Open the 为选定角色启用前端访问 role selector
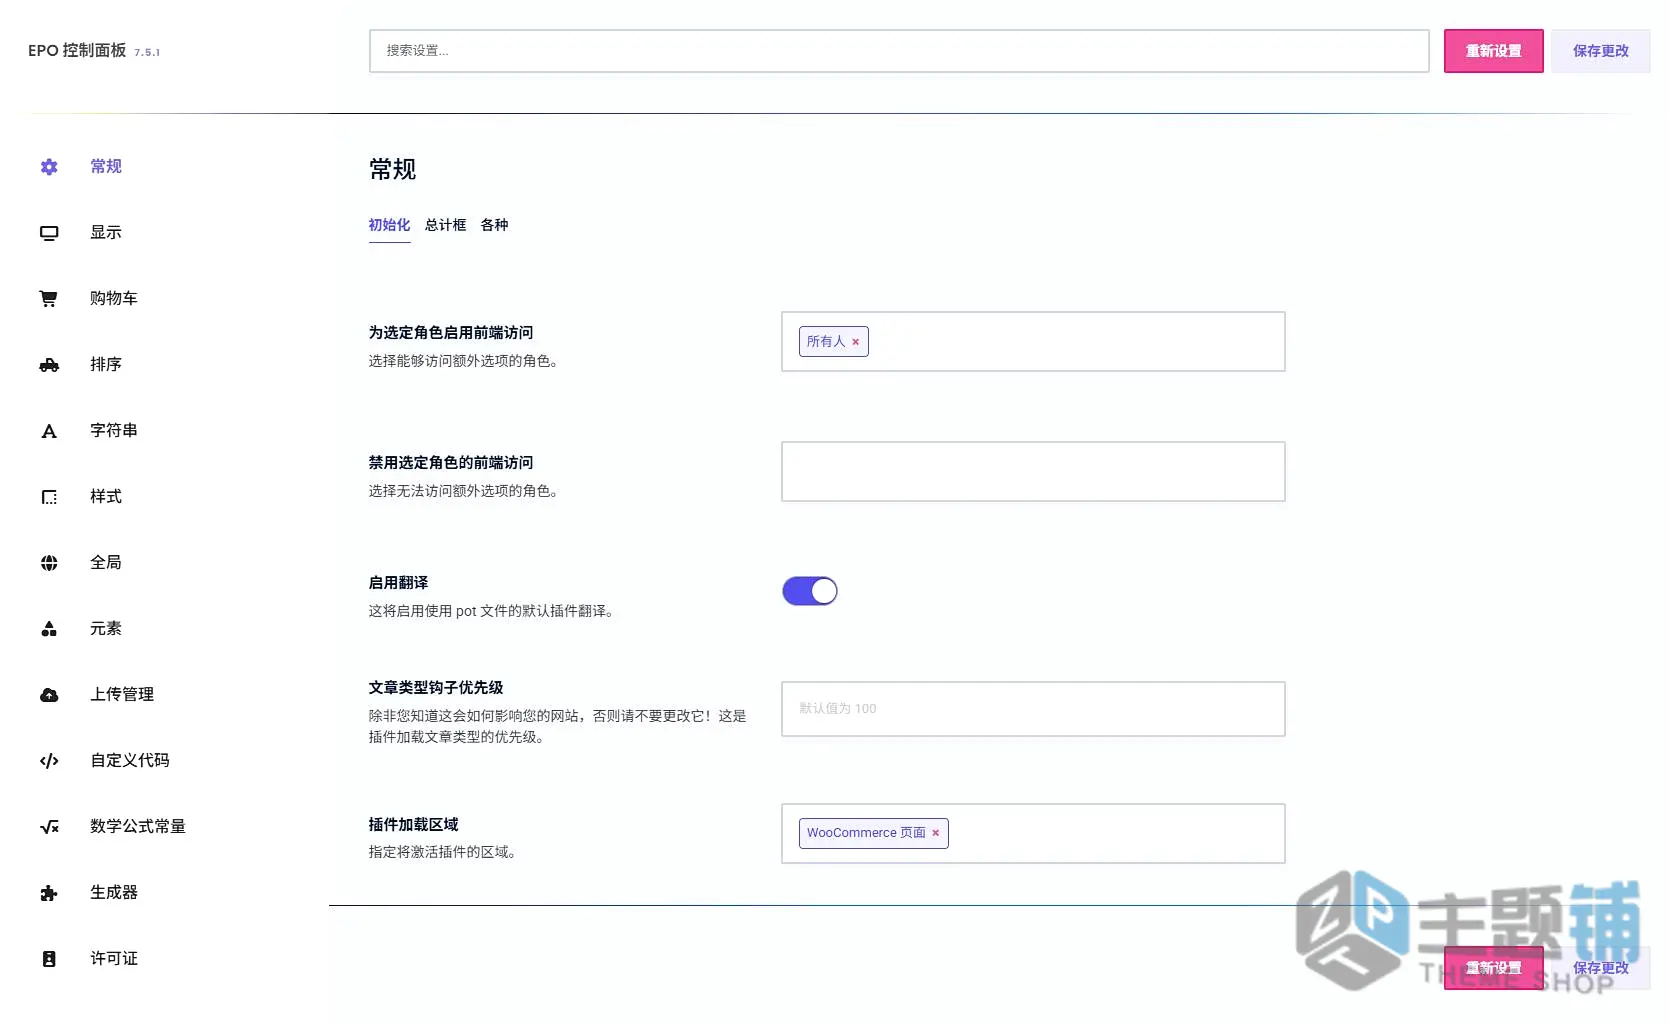 (x=1033, y=342)
